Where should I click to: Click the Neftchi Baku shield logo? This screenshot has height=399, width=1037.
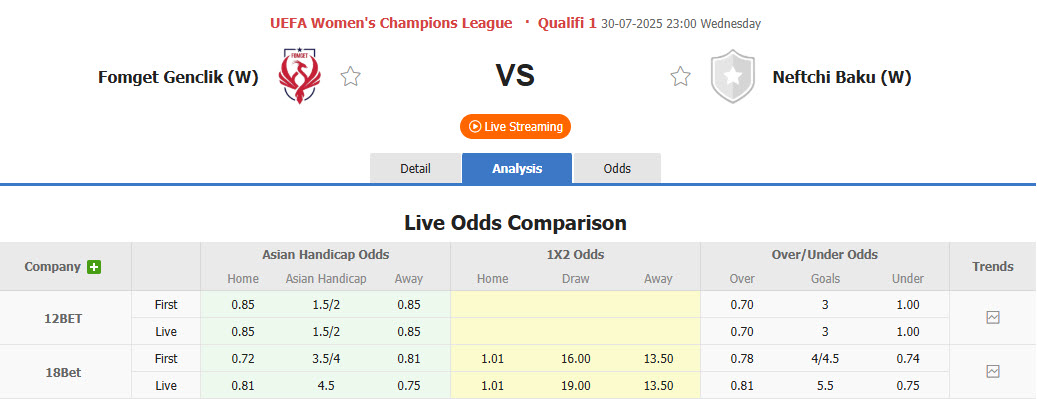tap(733, 76)
